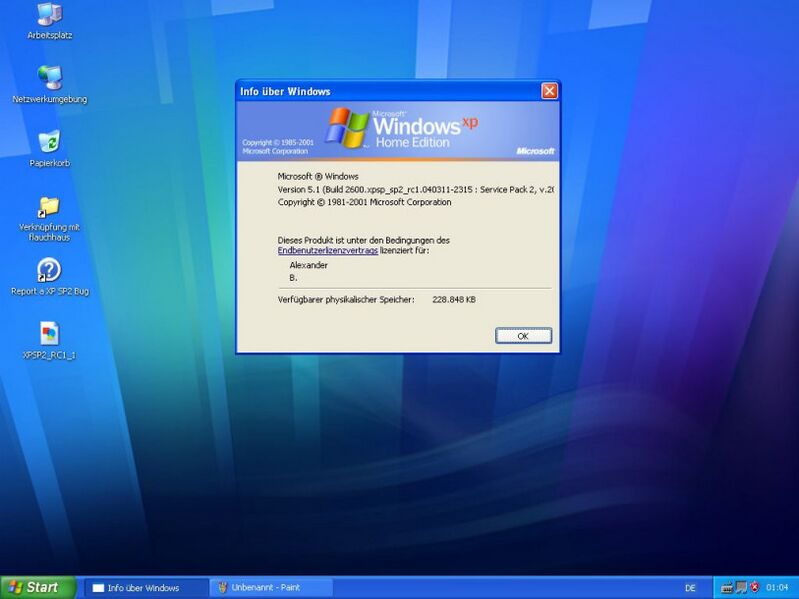The height and width of the screenshot is (599, 799).
Task: Click the Verfügbarer physikalischer Speicher label
Action: coord(346,300)
